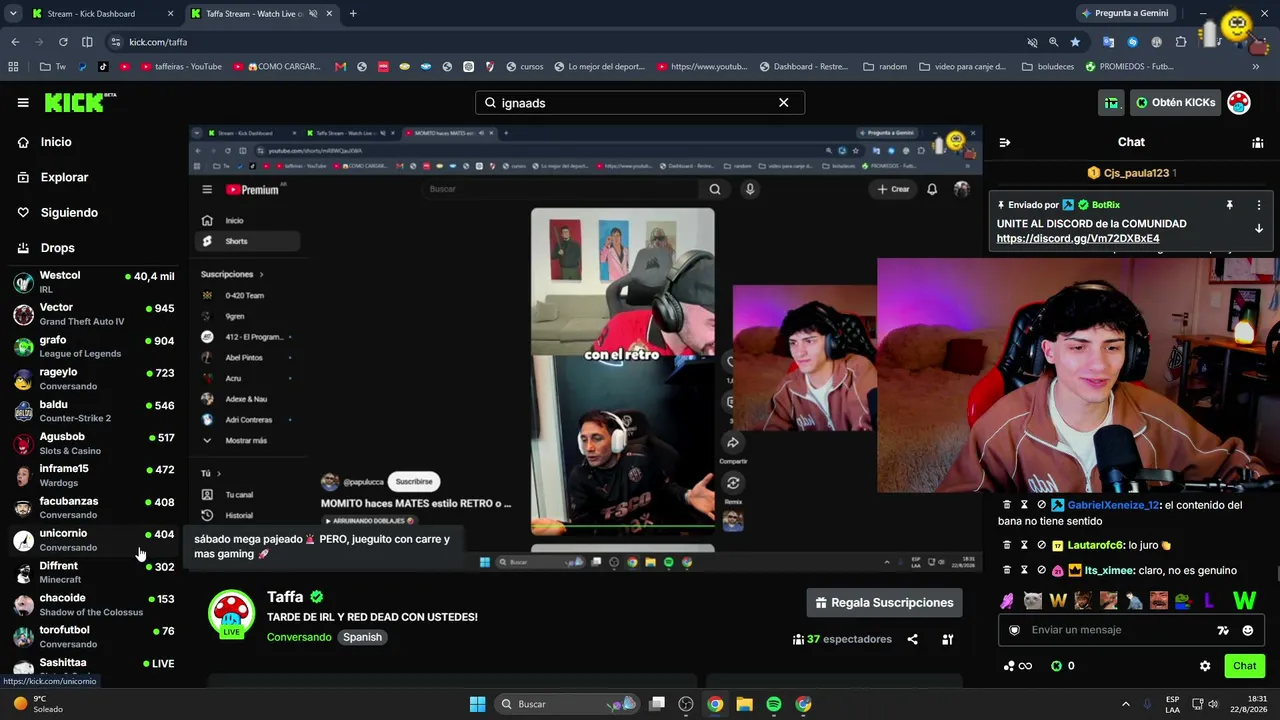Show more bookmarks with the overflow chevron
The height and width of the screenshot is (720, 1280).
tap(1256, 67)
